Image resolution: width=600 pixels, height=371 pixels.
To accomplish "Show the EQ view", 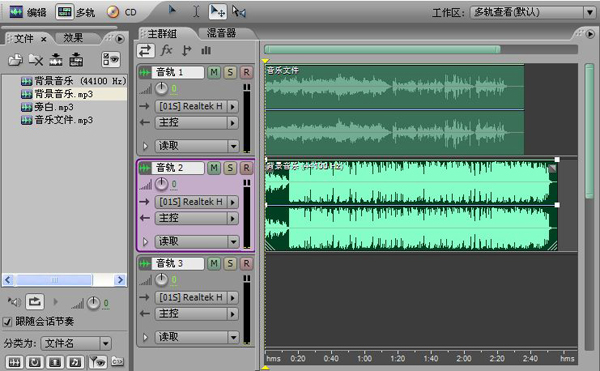I will (x=206, y=50).
